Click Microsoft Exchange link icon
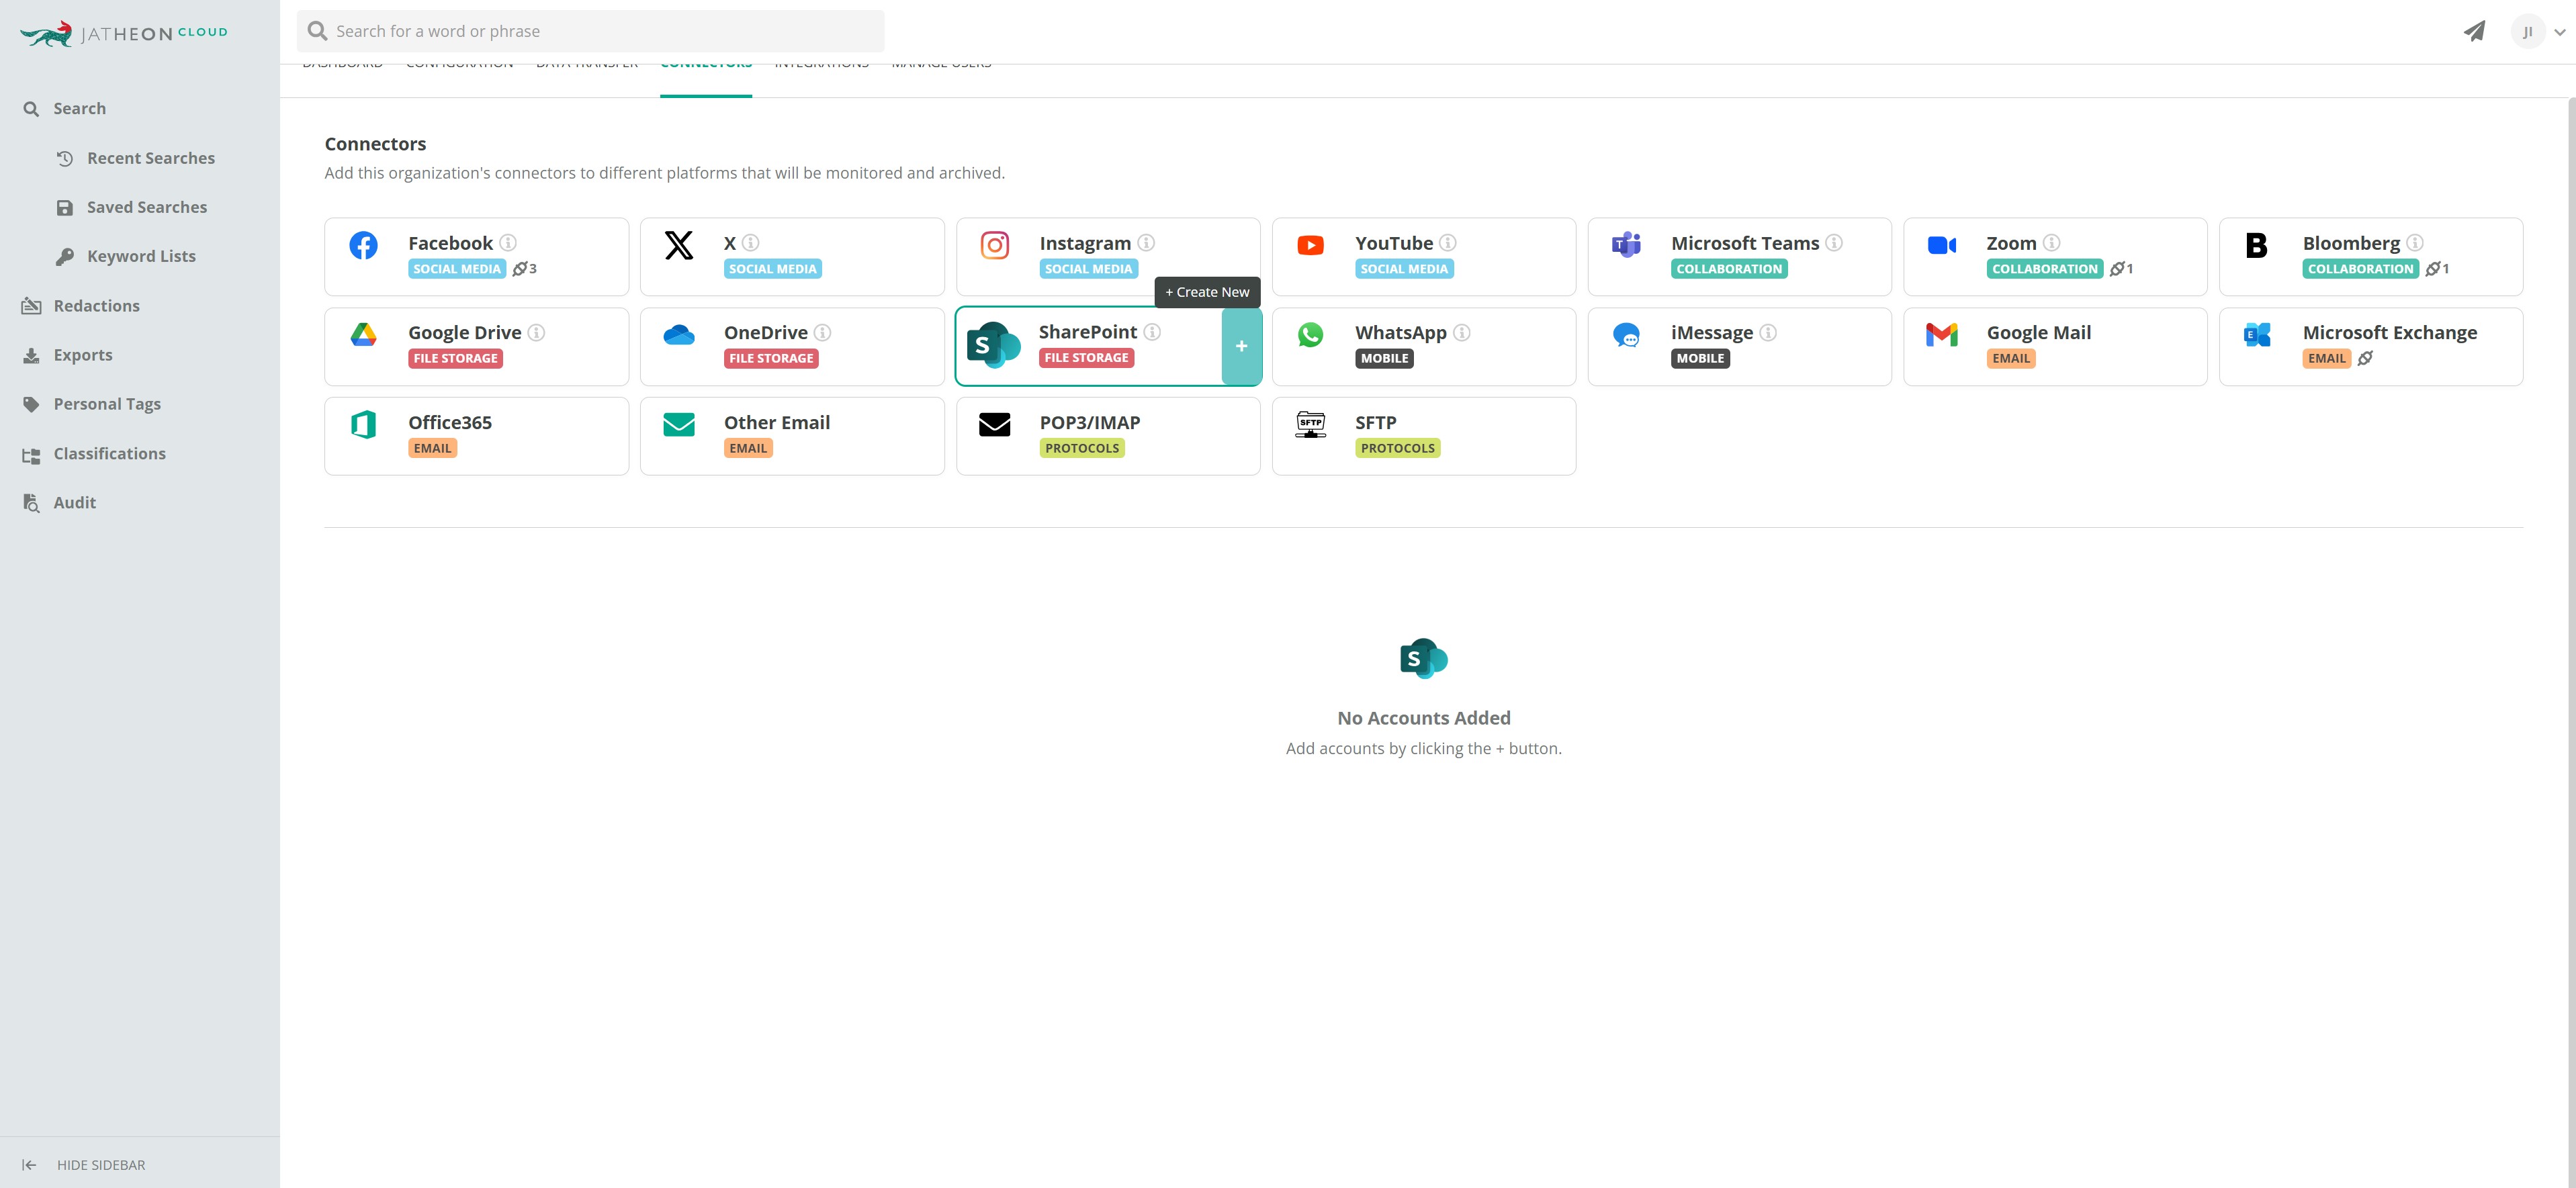 click(2366, 358)
